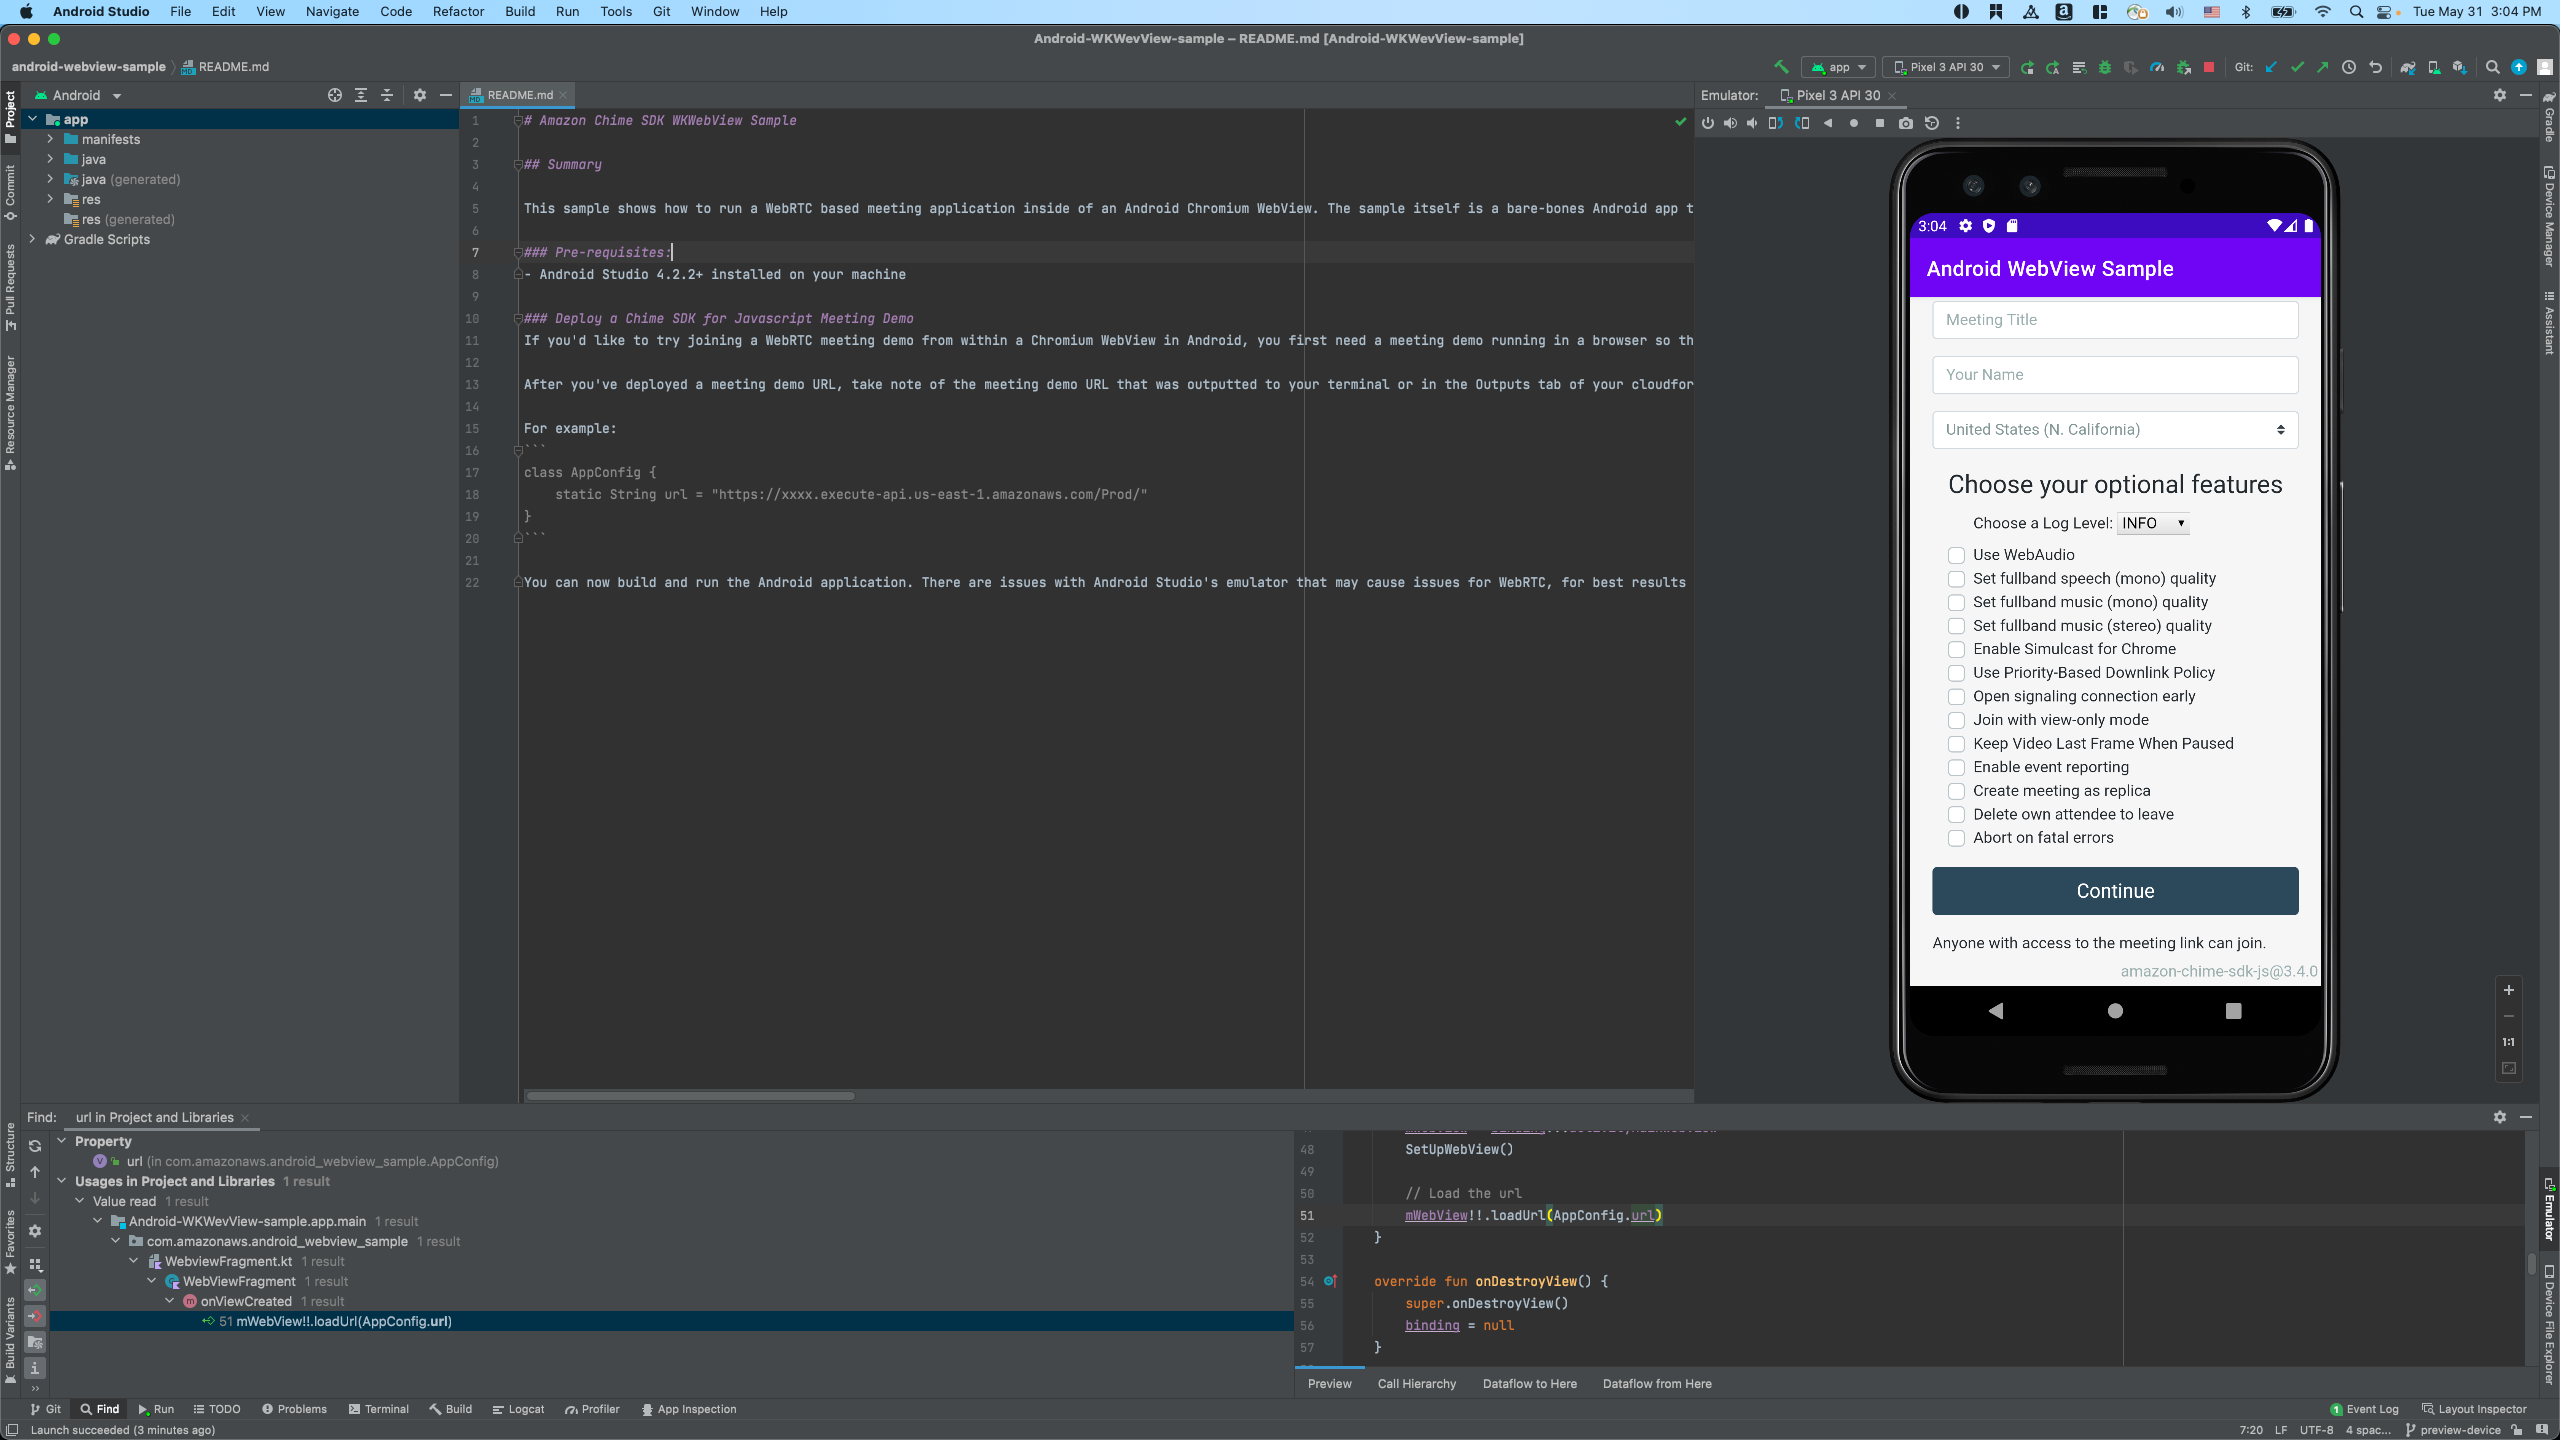This screenshot has height=1440, width=2560.
Task: Update project from Git with blue arrow icon
Action: coord(2270,66)
